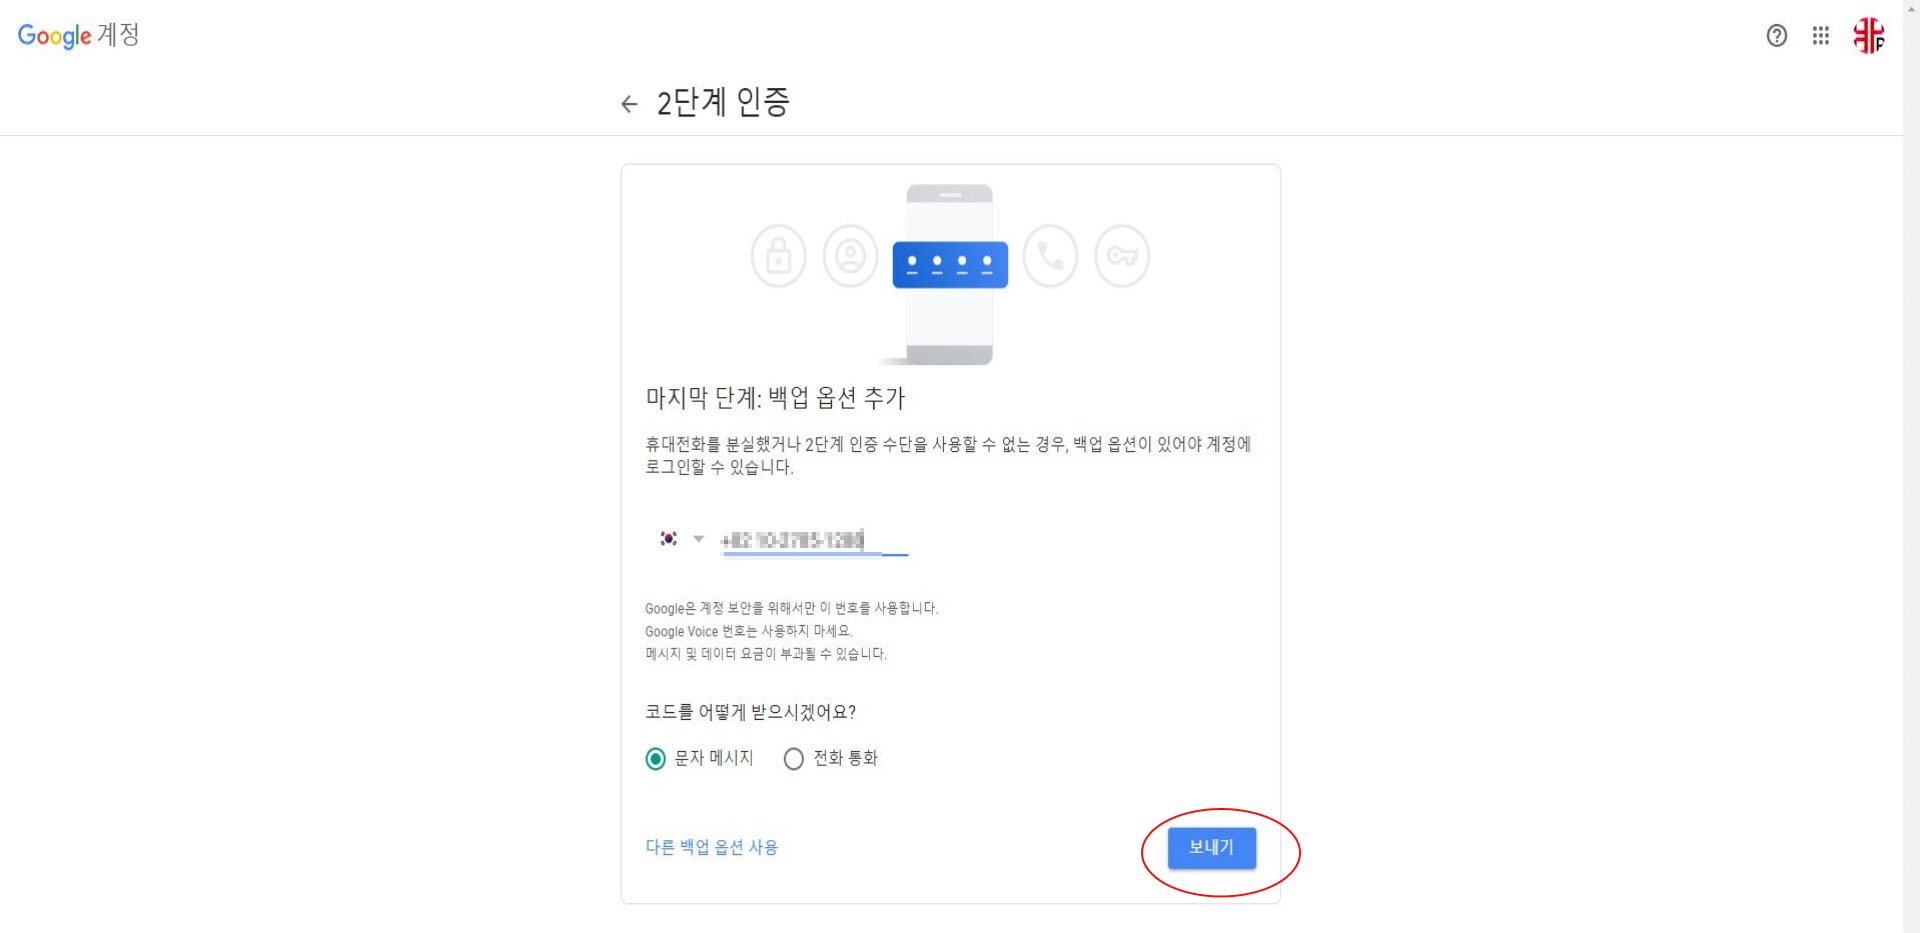Open the Google help question mark icon
1920x933 pixels.
[1776, 36]
